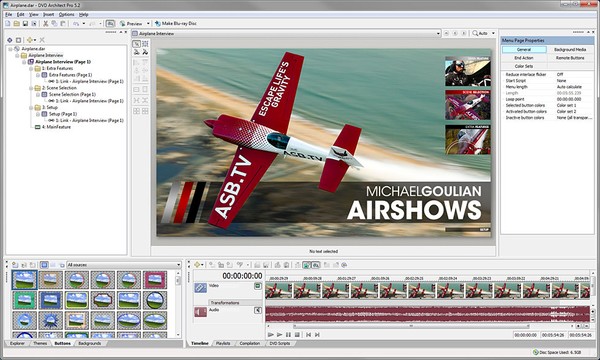Click the Play button in timeline transport
600x360 pixels.
pyautogui.click(x=279, y=335)
